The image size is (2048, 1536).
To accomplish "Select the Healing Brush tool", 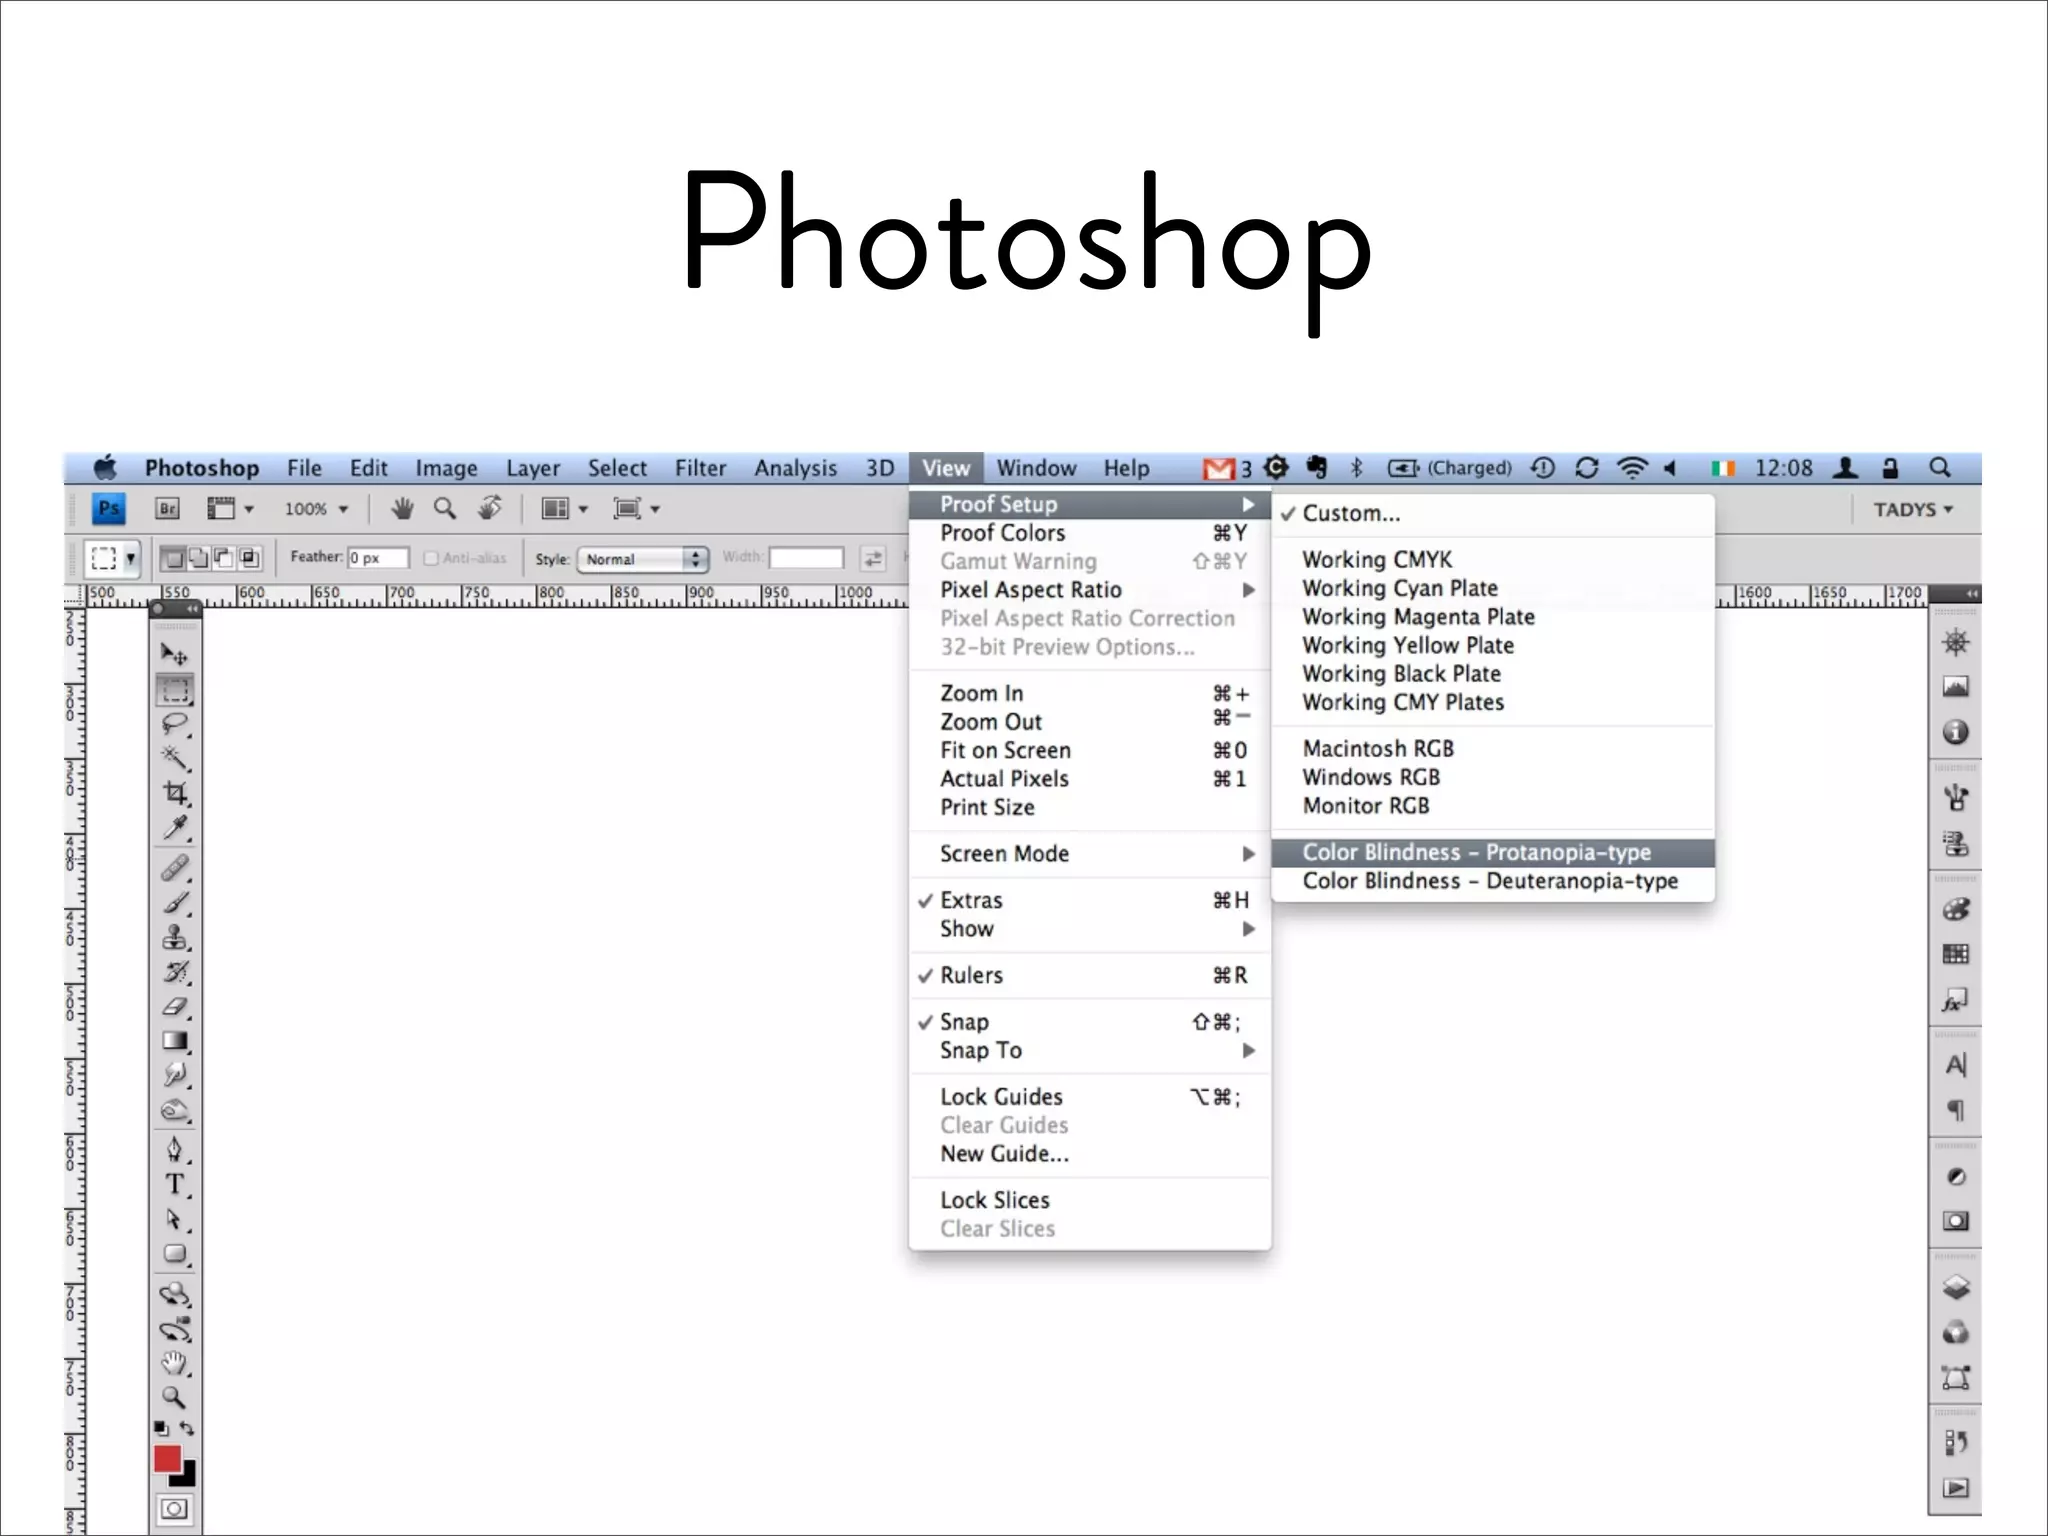I will pyautogui.click(x=175, y=868).
